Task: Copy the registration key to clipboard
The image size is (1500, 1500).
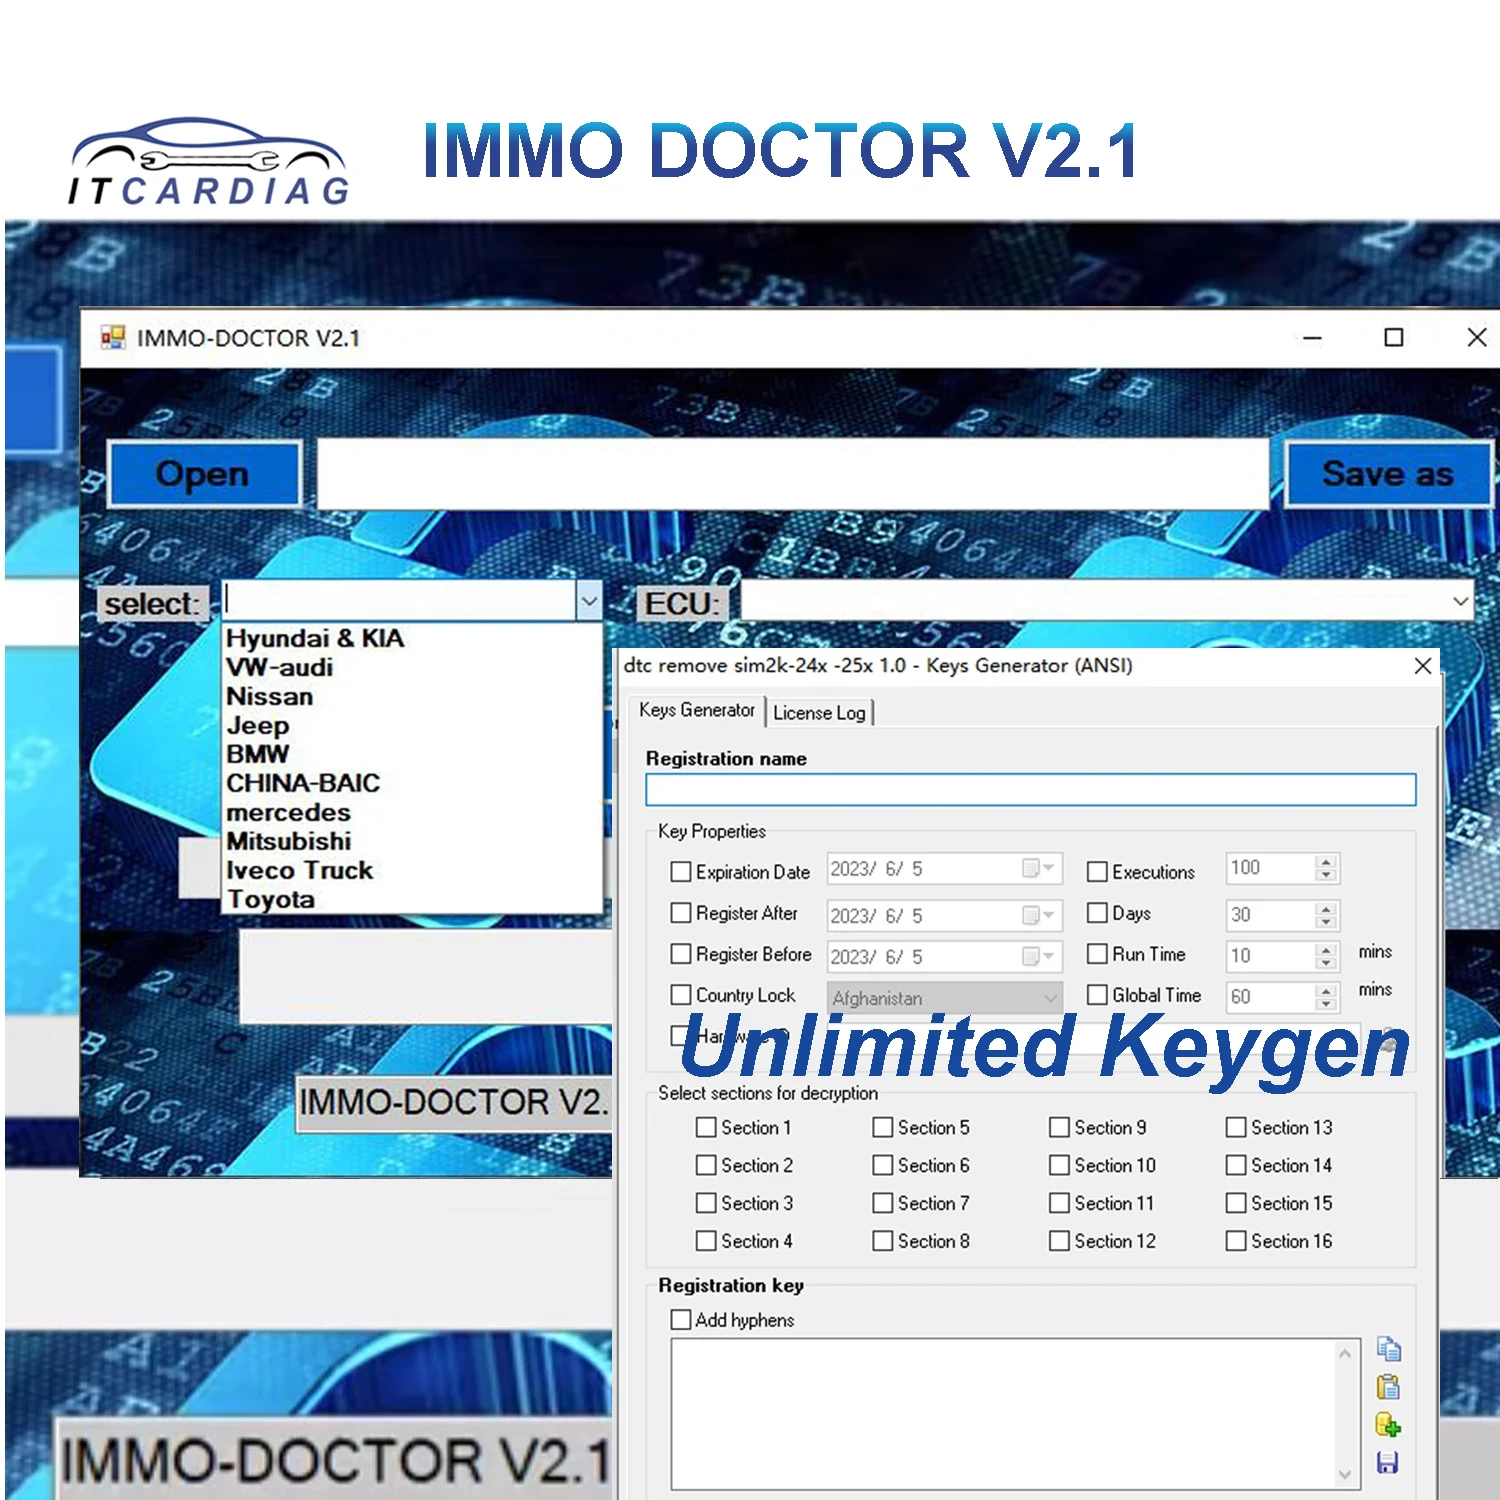Action: tap(1390, 1350)
